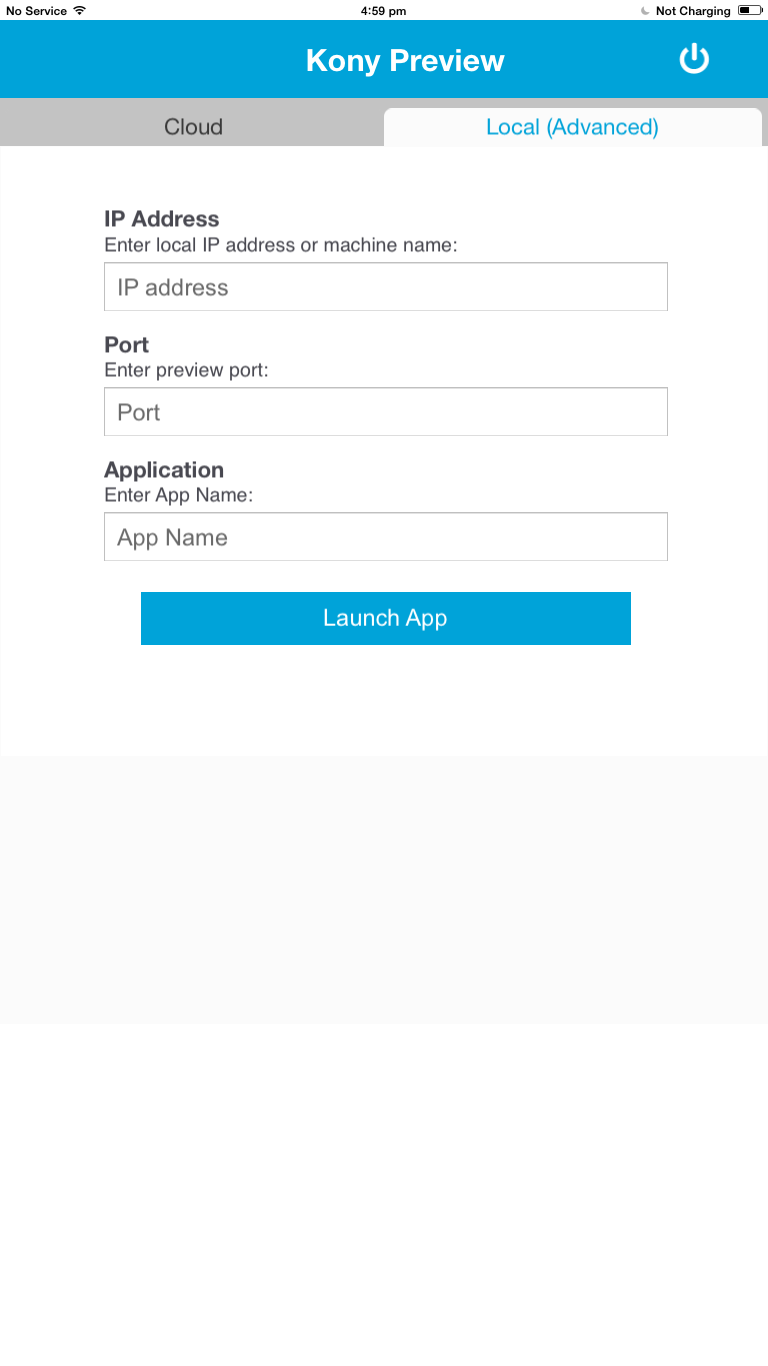The width and height of the screenshot is (768, 1366).
Task: Click the 'Enter preview port' hint text
Action: pyautogui.click(x=186, y=370)
